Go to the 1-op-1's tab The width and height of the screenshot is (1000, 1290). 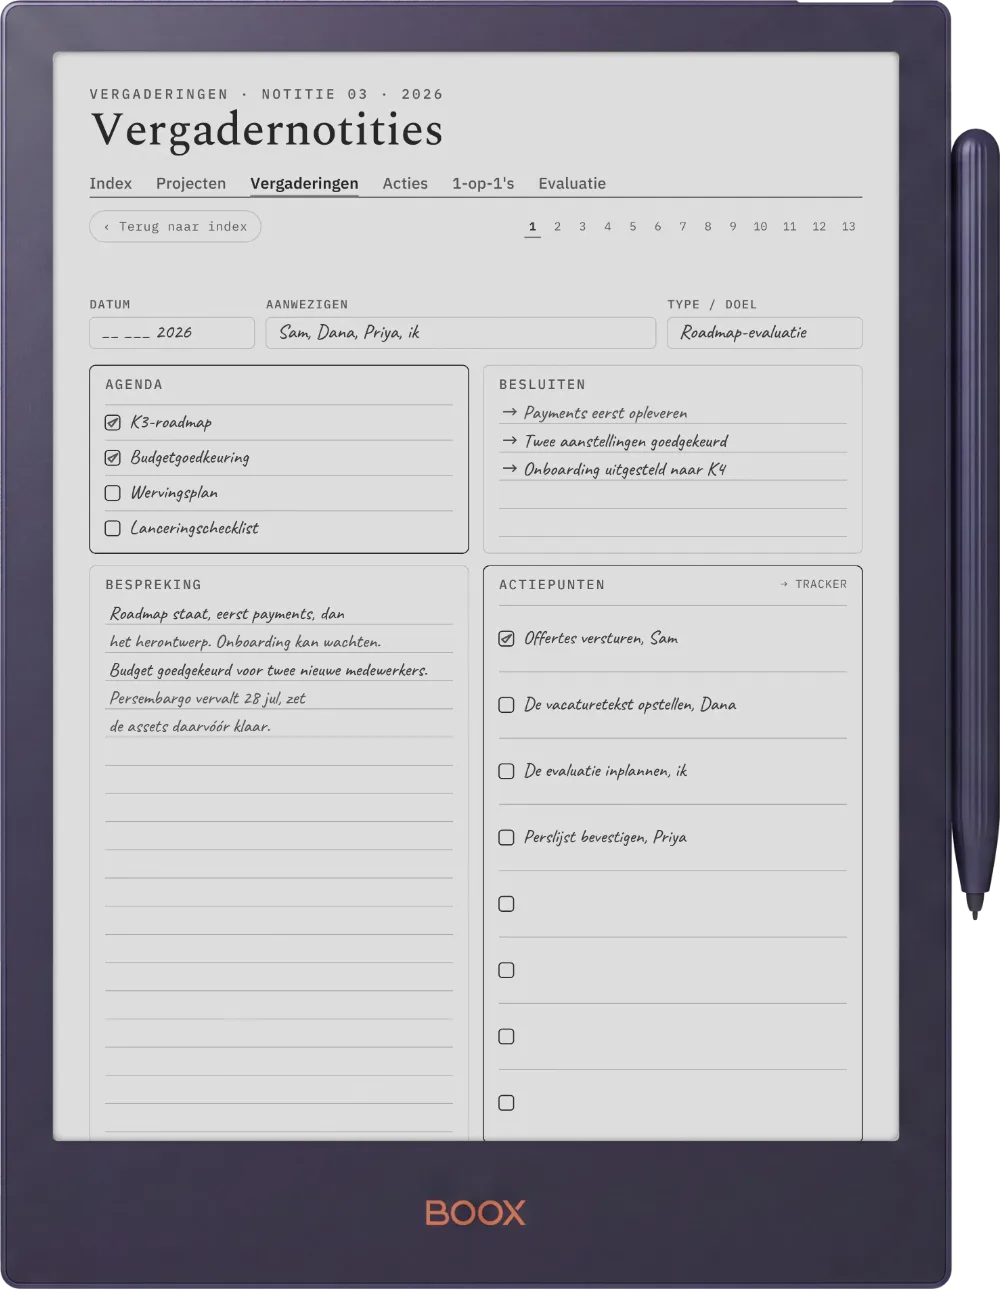pyautogui.click(x=483, y=183)
